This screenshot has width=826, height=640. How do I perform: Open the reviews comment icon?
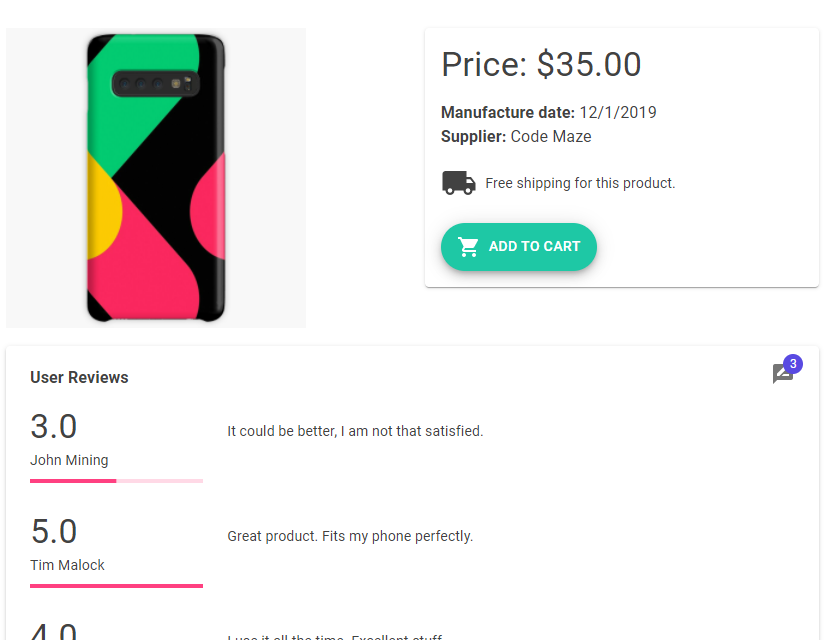tap(782, 374)
